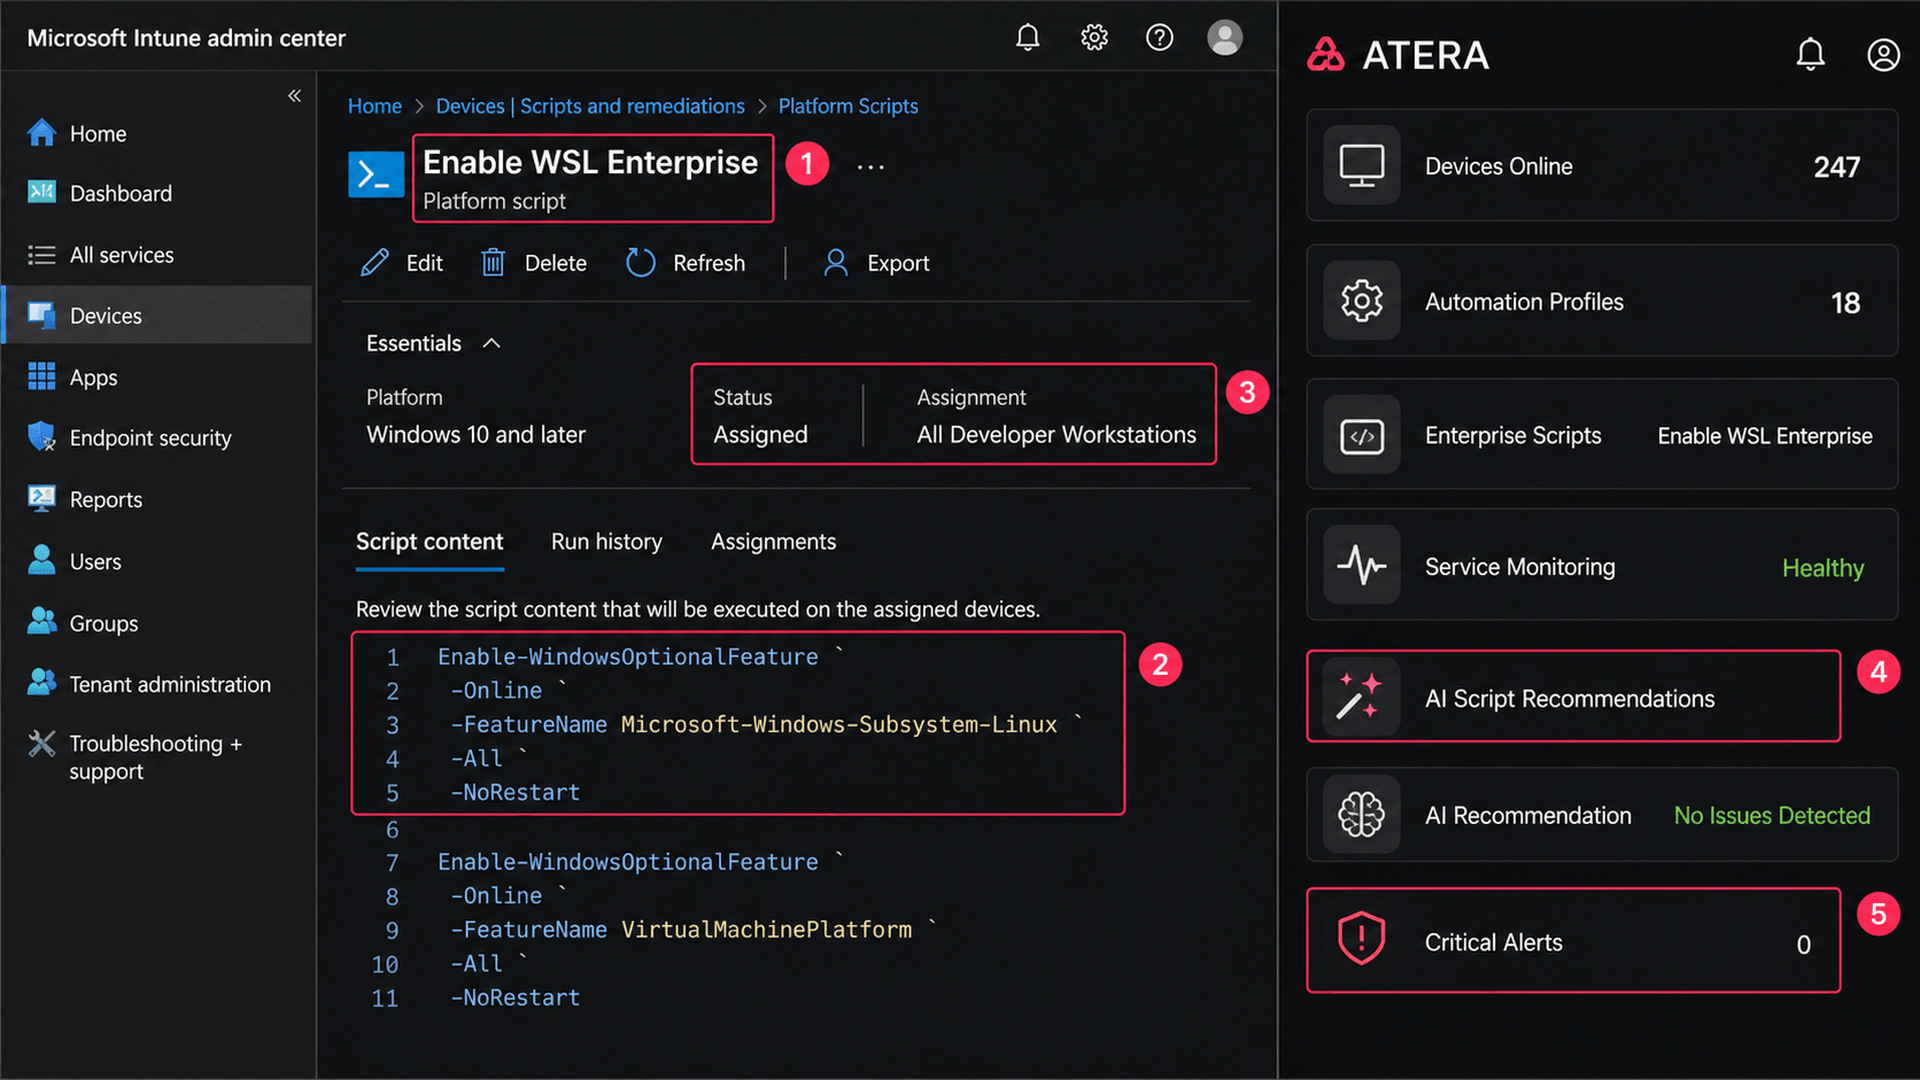The width and height of the screenshot is (1920, 1080).
Task: Switch to the Assignments tab
Action: (x=773, y=541)
